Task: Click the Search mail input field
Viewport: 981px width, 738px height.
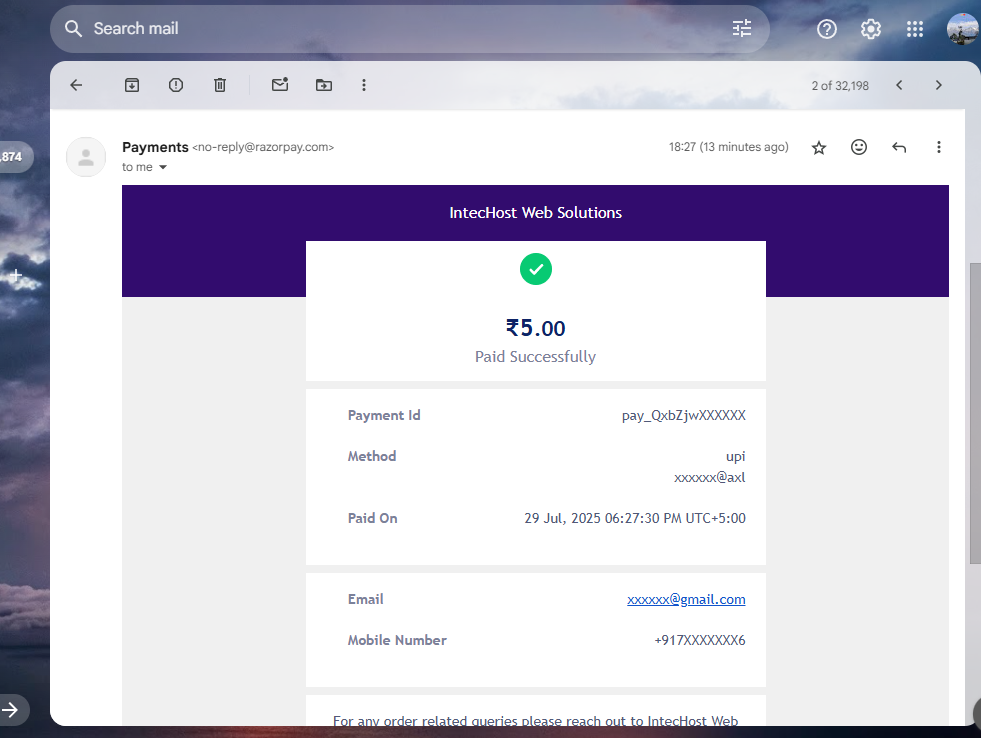Action: 300,28
